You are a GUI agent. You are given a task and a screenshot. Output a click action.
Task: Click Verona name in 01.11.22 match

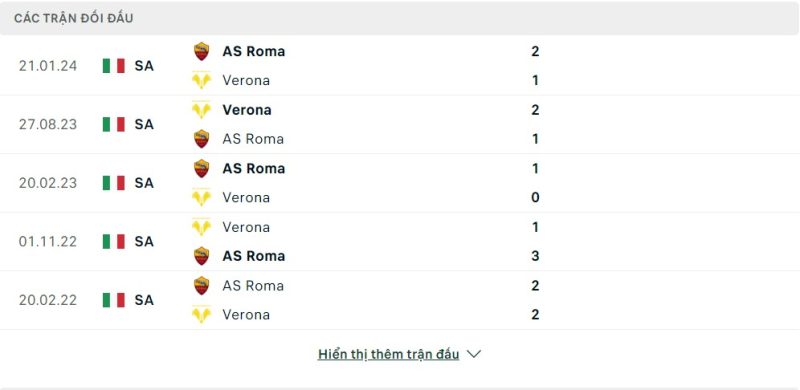tap(246, 227)
